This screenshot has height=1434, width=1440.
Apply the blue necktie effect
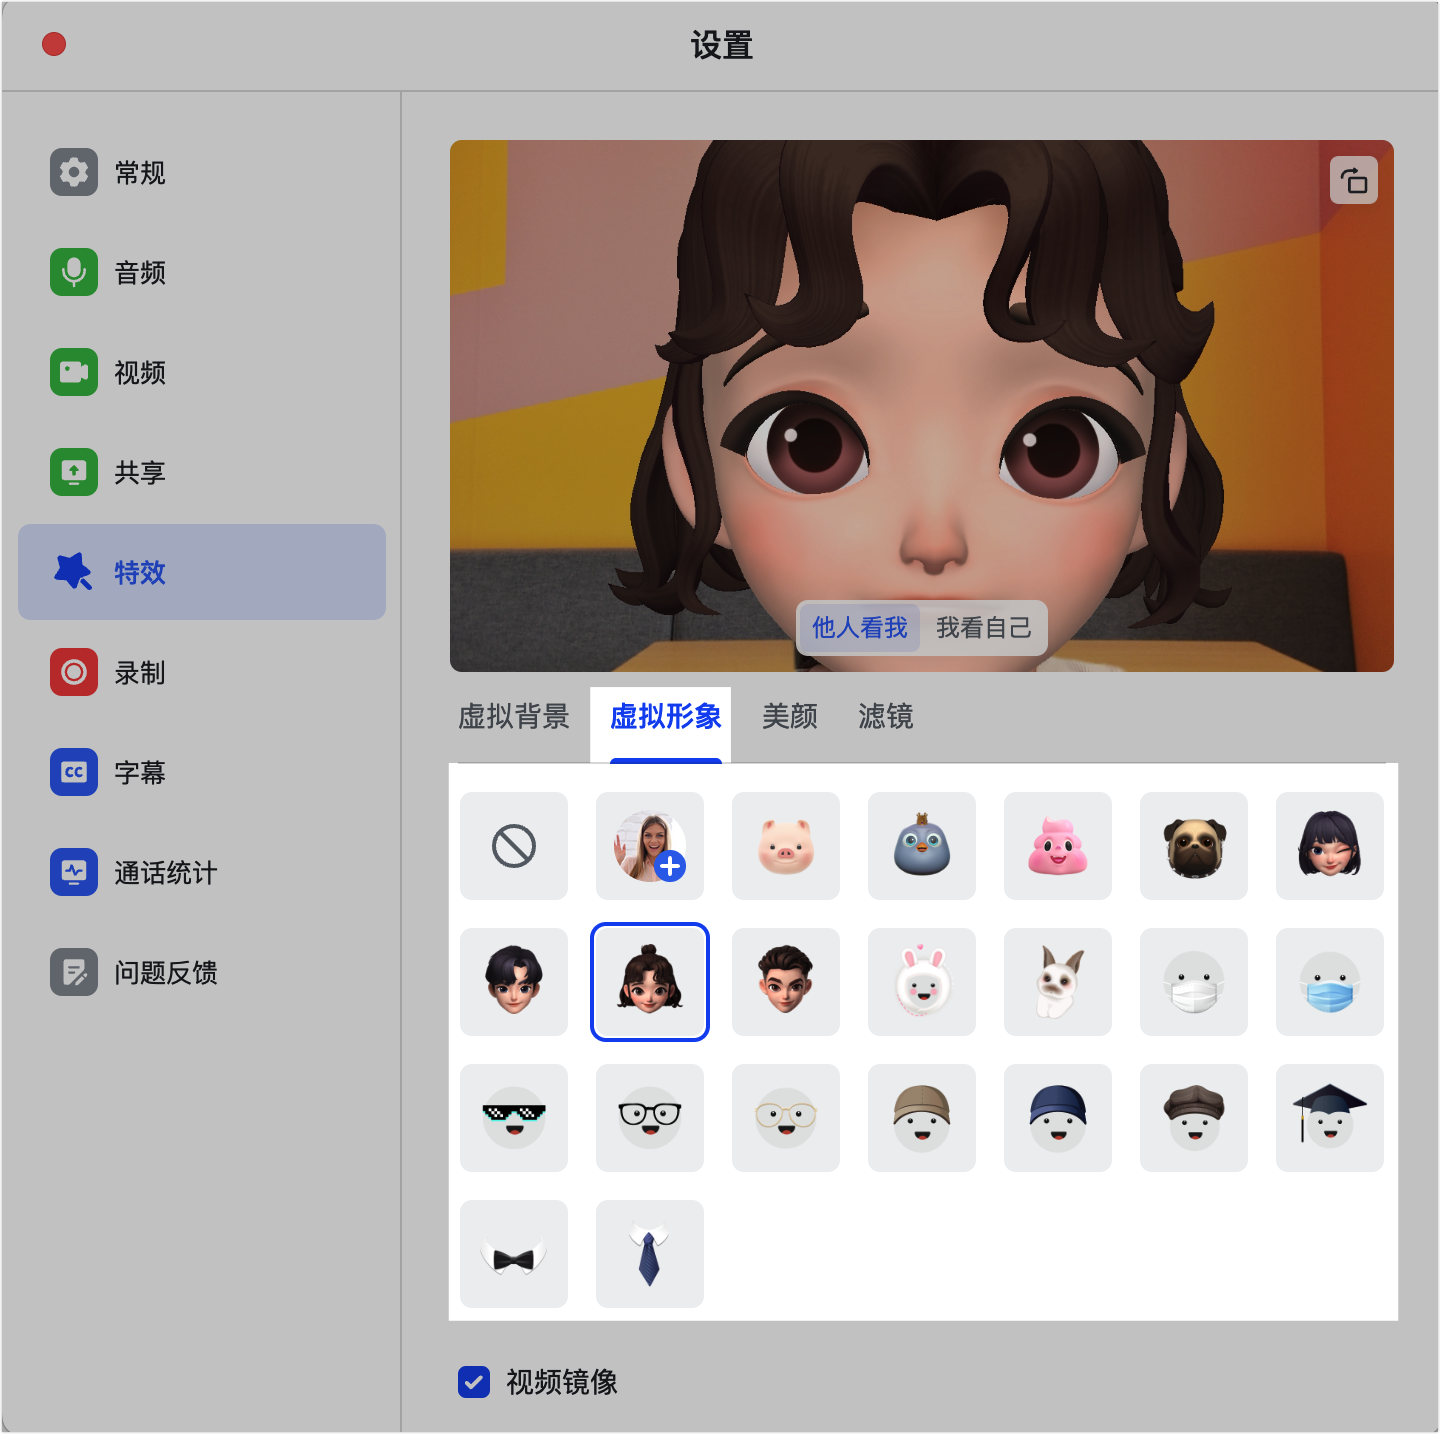pyautogui.click(x=650, y=1254)
